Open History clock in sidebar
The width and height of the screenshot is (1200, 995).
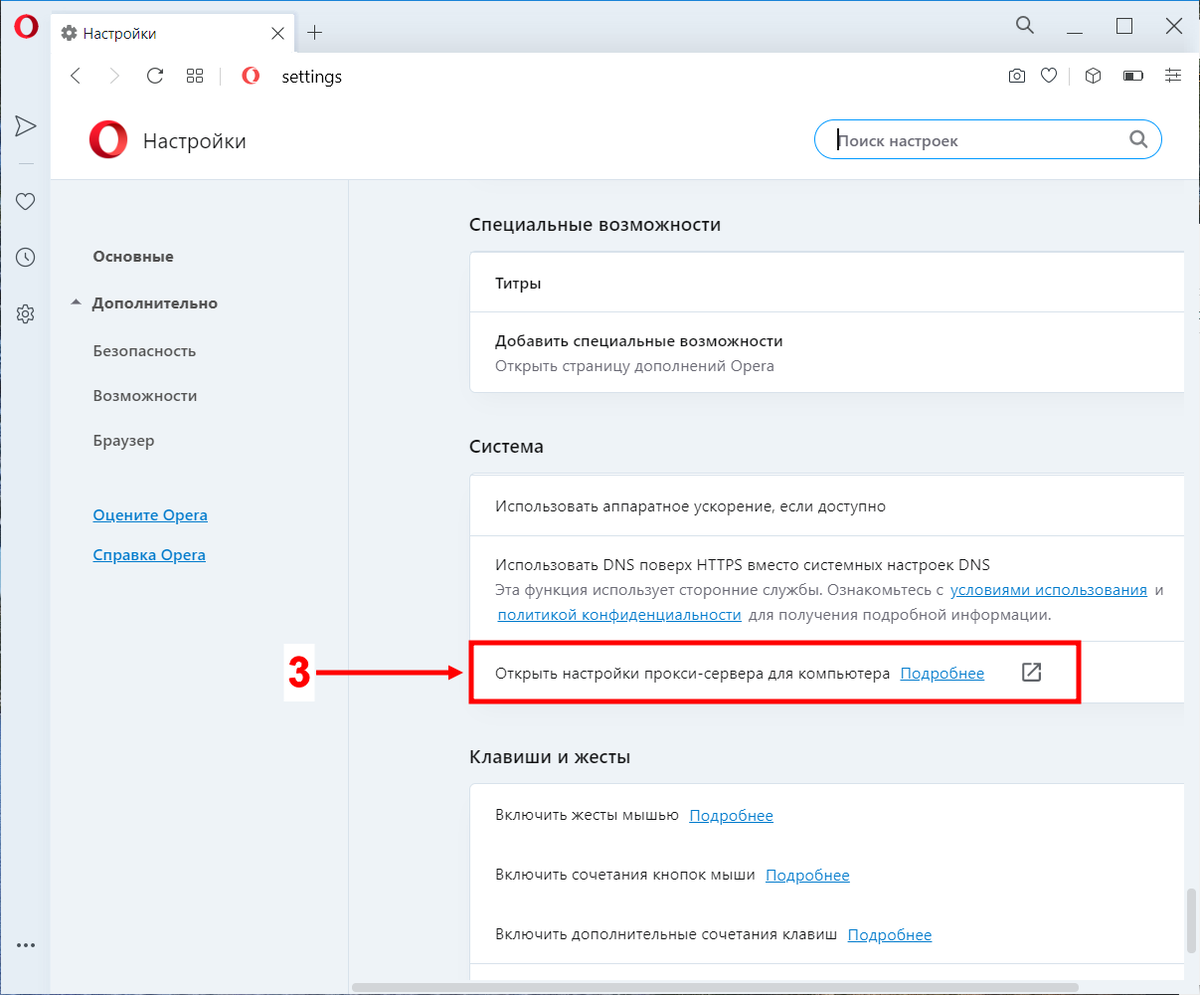pos(25,258)
